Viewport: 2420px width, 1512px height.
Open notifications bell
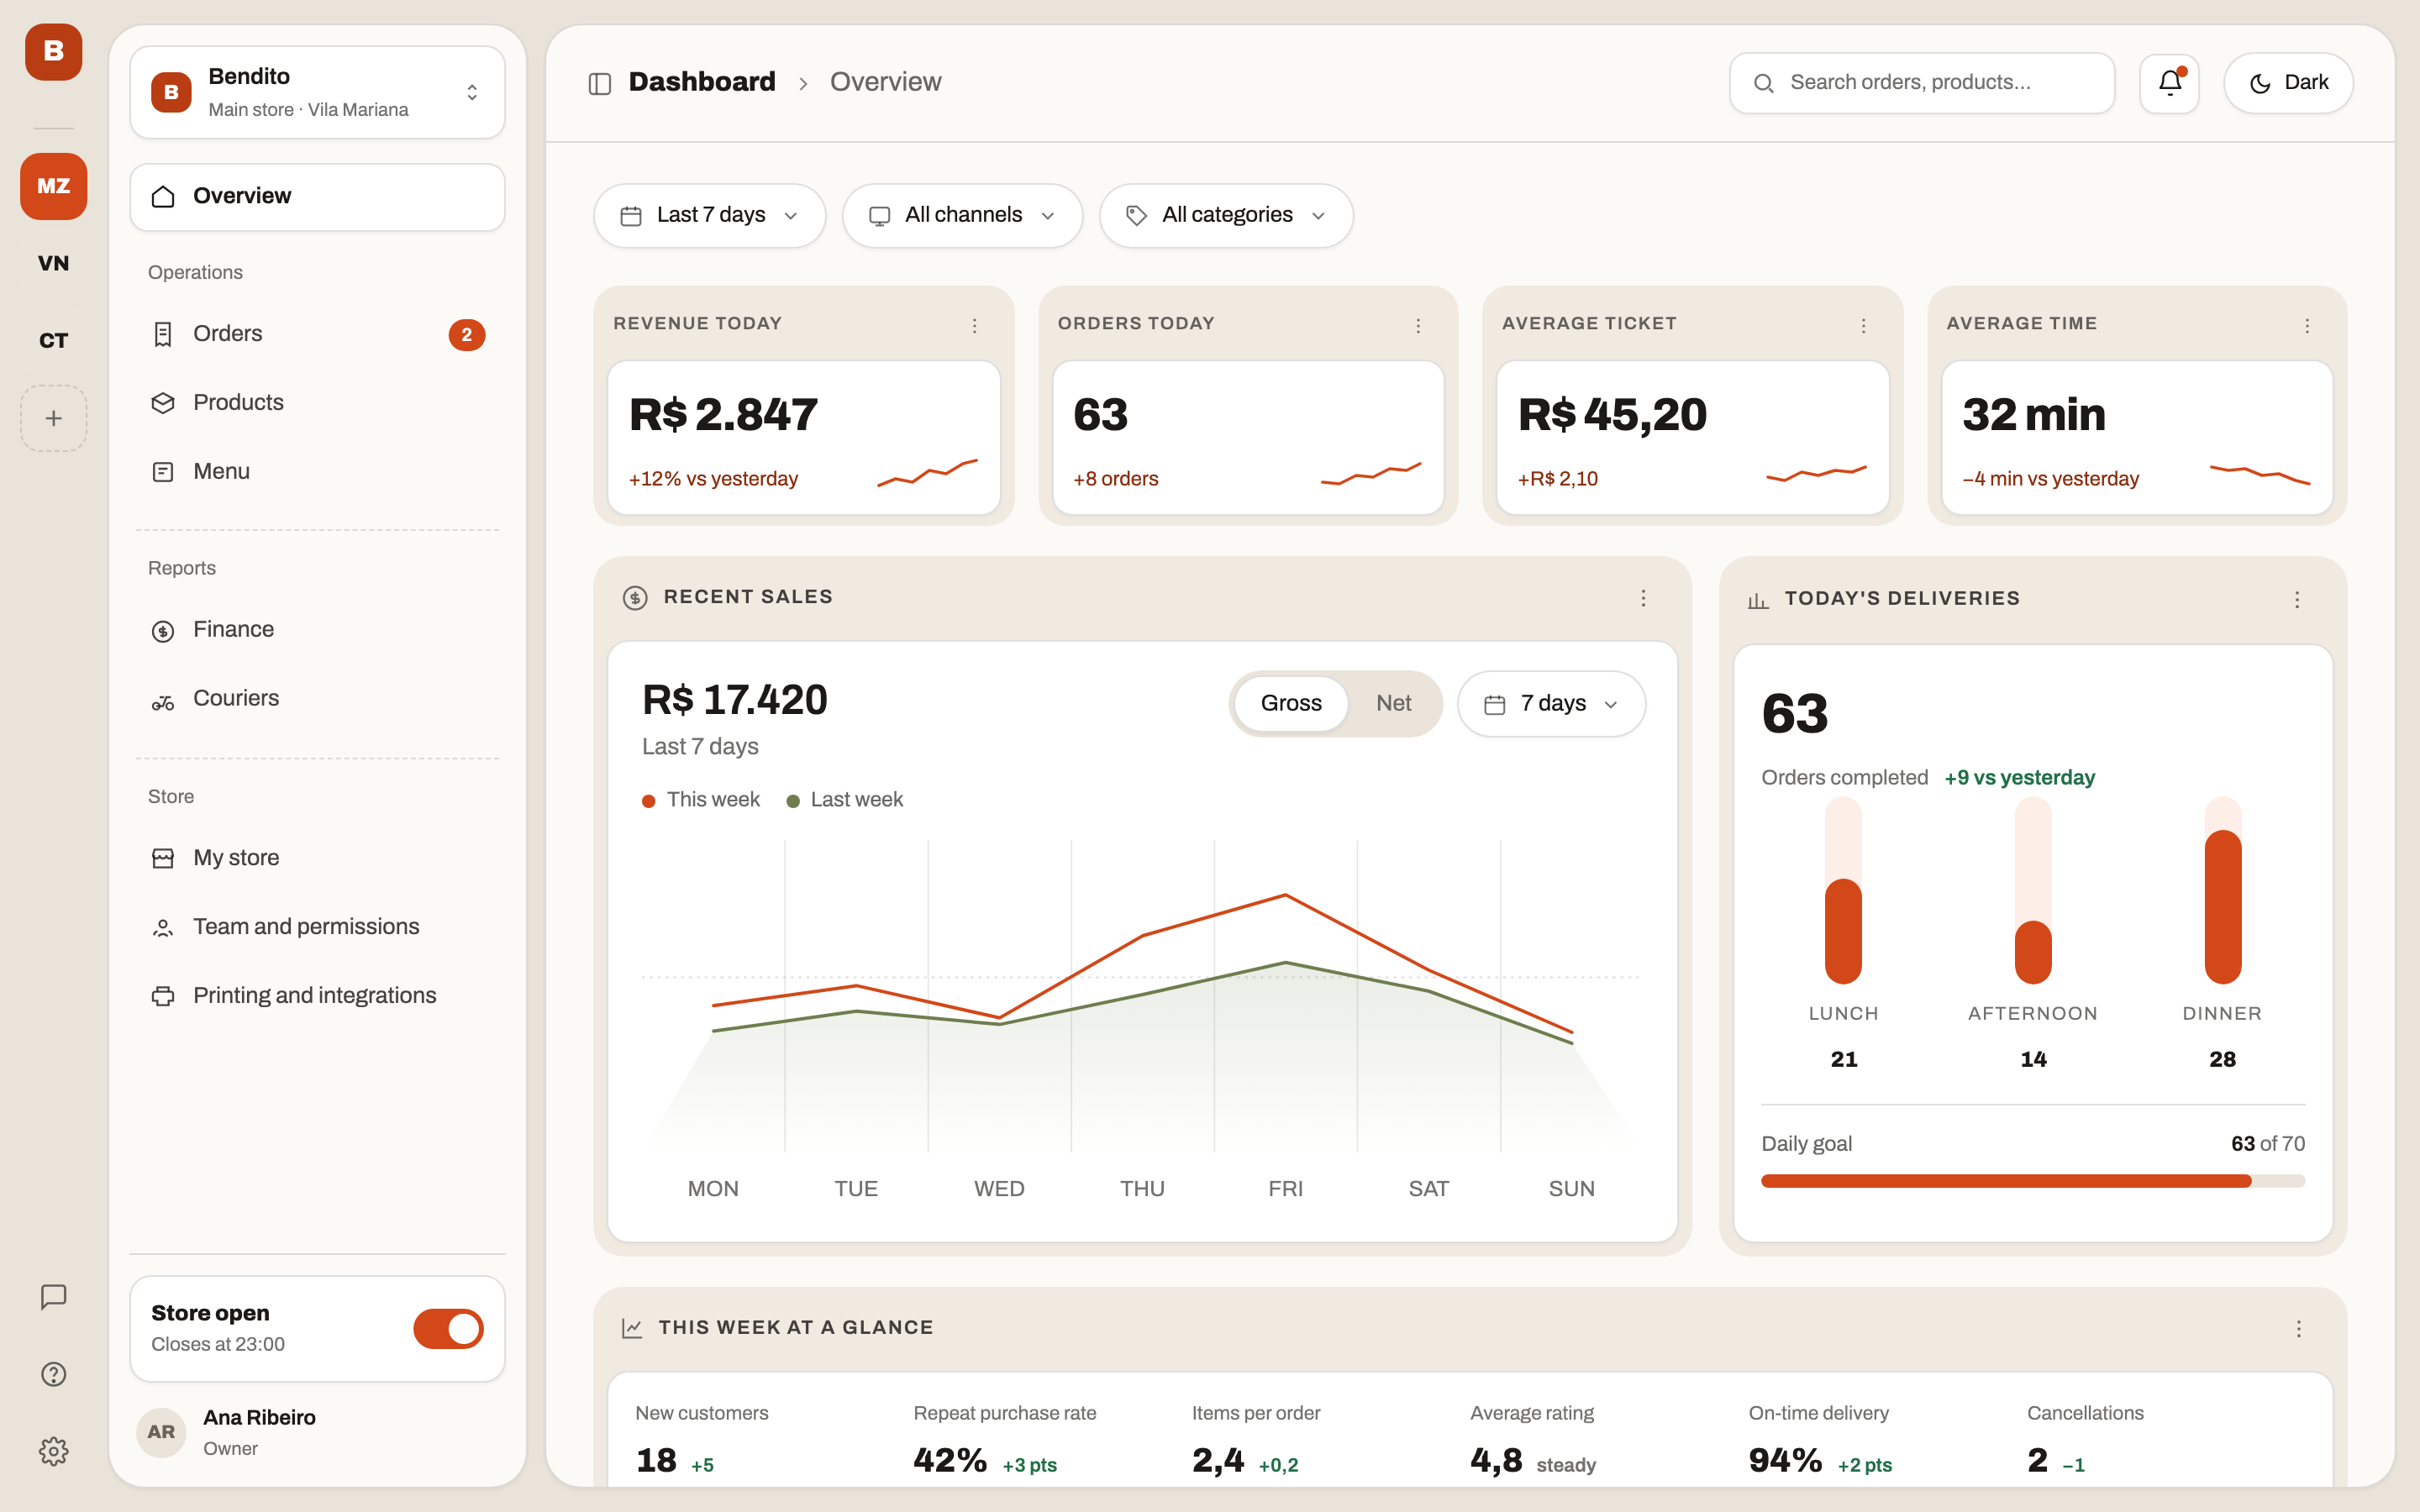pyautogui.click(x=2169, y=83)
